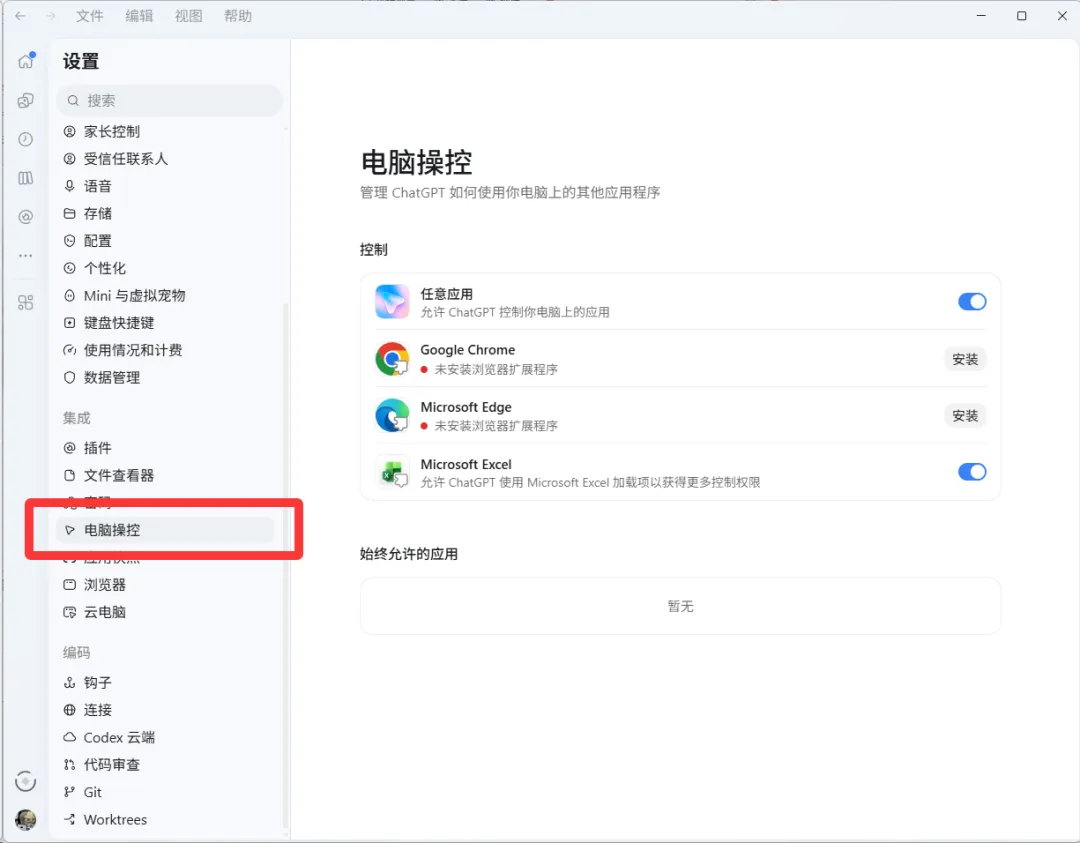The height and width of the screenshot is (843, 1080).
Task: Install the Google Chrome extension
Action: coord(965,359)
